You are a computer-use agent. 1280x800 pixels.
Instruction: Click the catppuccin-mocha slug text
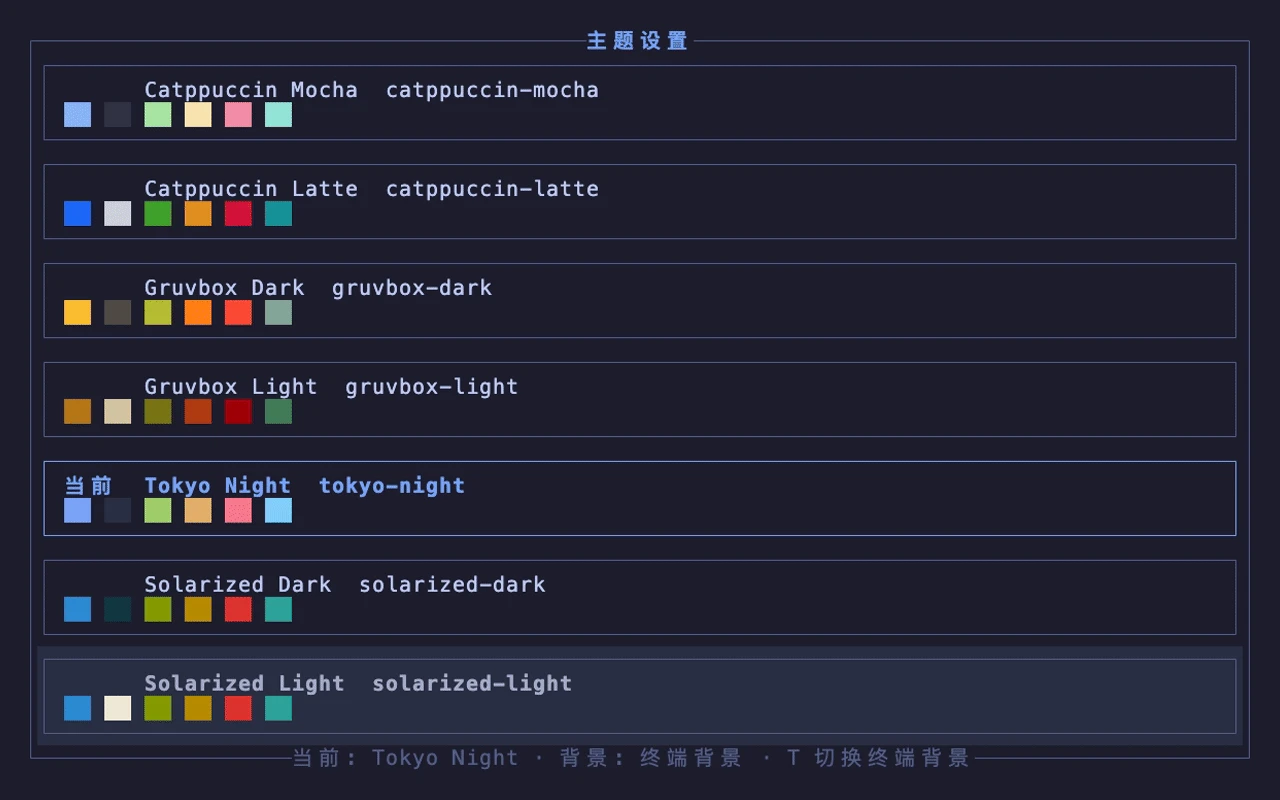[492, 90]
